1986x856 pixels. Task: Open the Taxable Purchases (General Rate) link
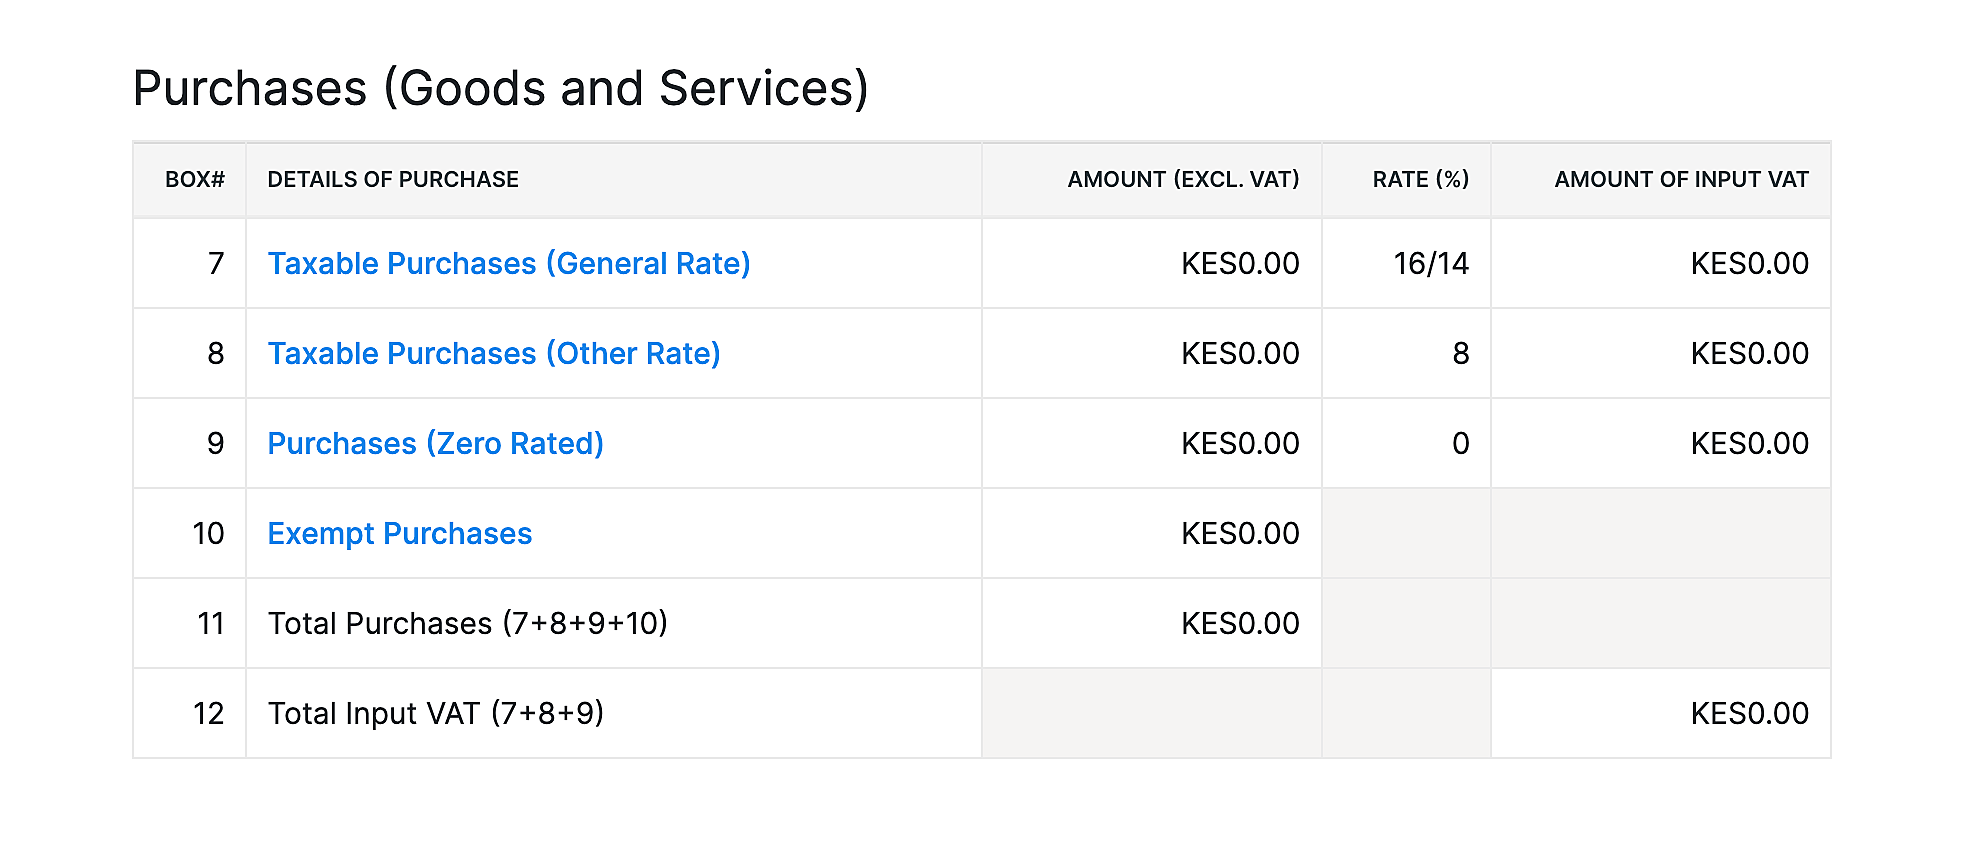click(x=508, y=263)
